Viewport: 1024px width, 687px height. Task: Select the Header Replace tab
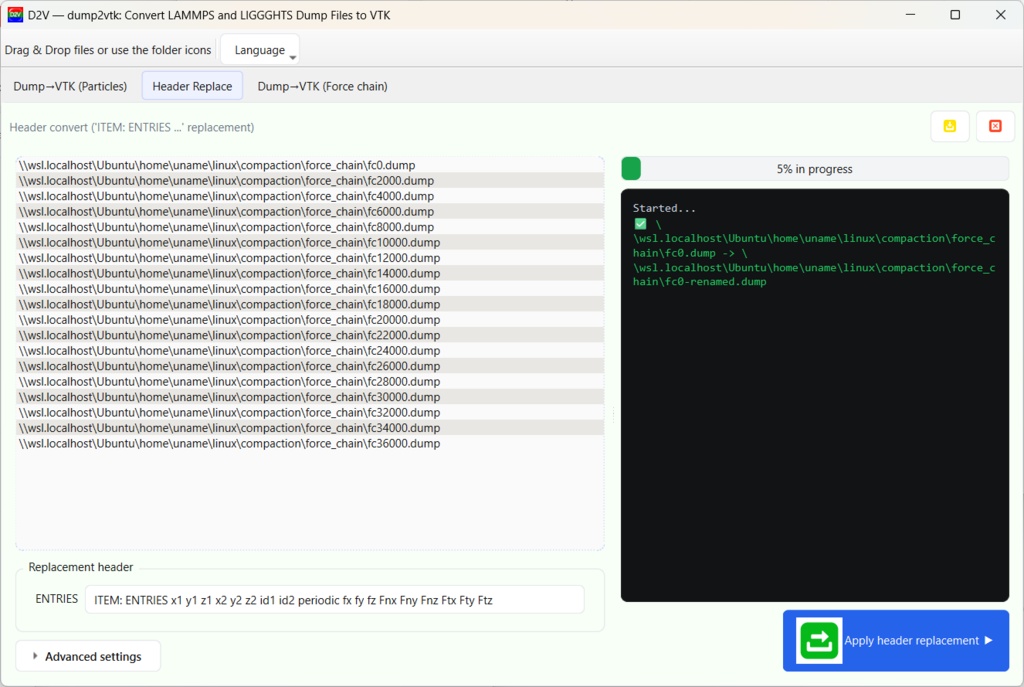point(192,86)
